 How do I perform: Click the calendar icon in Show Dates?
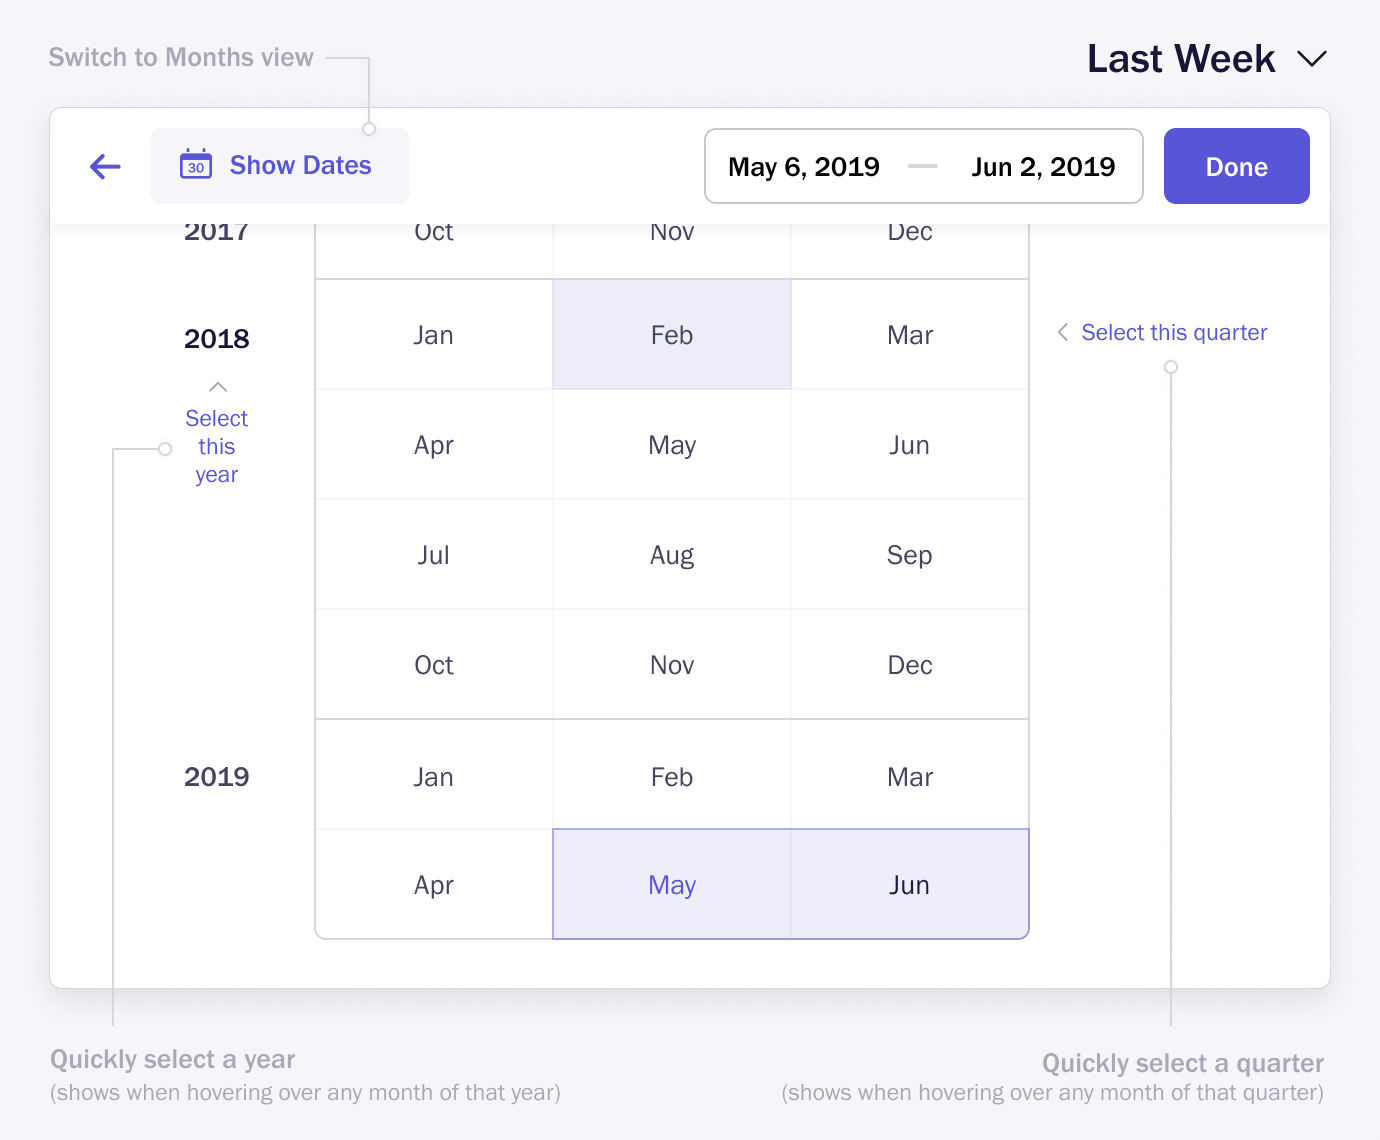[196, 164]
